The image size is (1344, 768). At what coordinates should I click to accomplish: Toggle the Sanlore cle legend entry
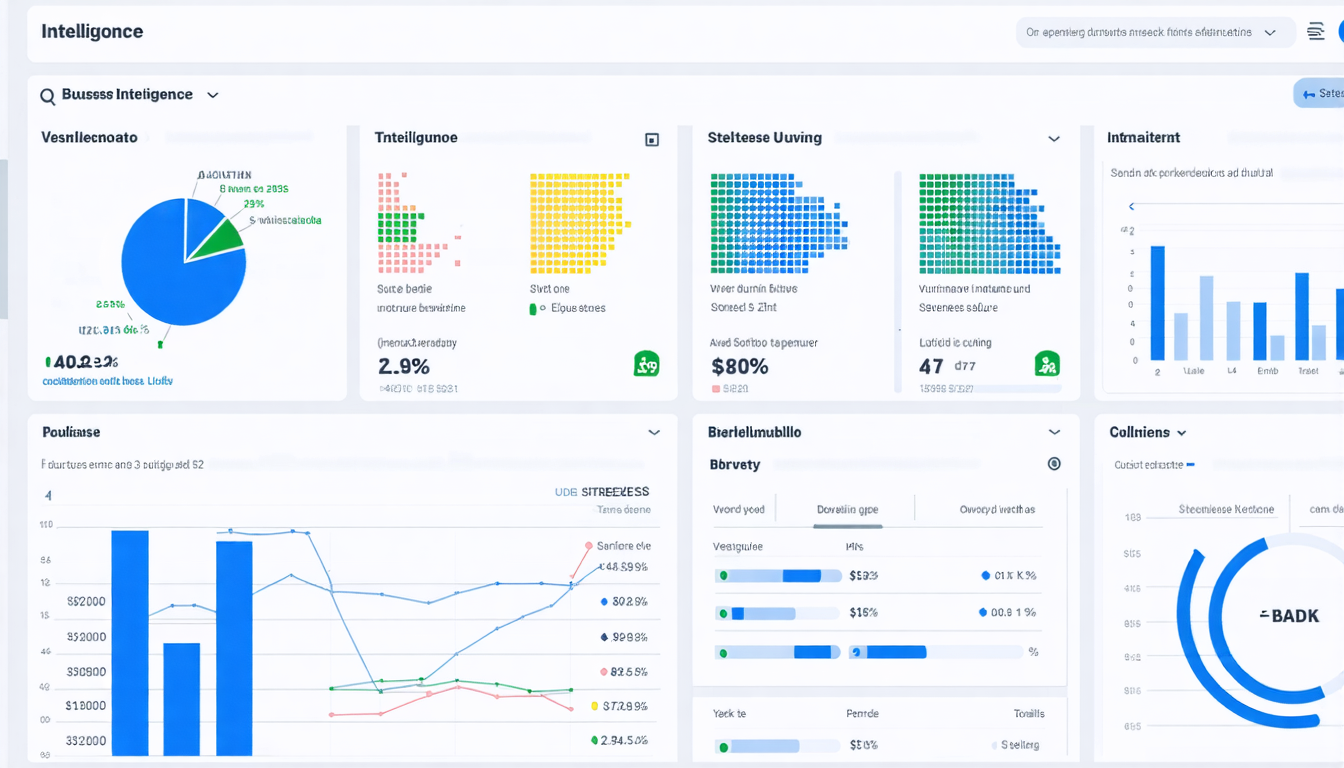[x=617, y=546]
